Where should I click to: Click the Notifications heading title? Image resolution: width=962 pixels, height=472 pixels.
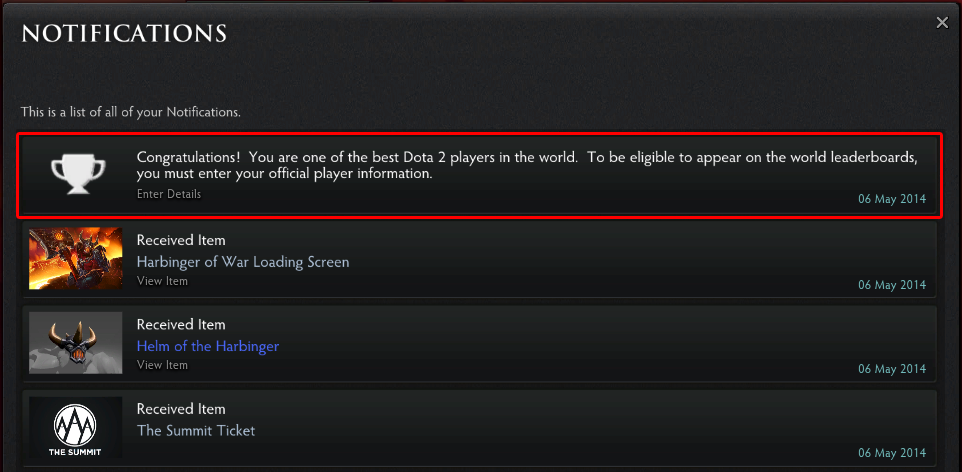coord(124,34)
